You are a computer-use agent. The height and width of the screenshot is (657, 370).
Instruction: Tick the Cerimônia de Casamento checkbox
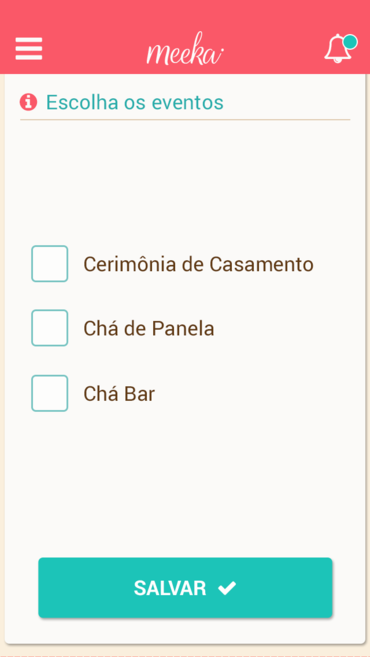tap(49, 264)
